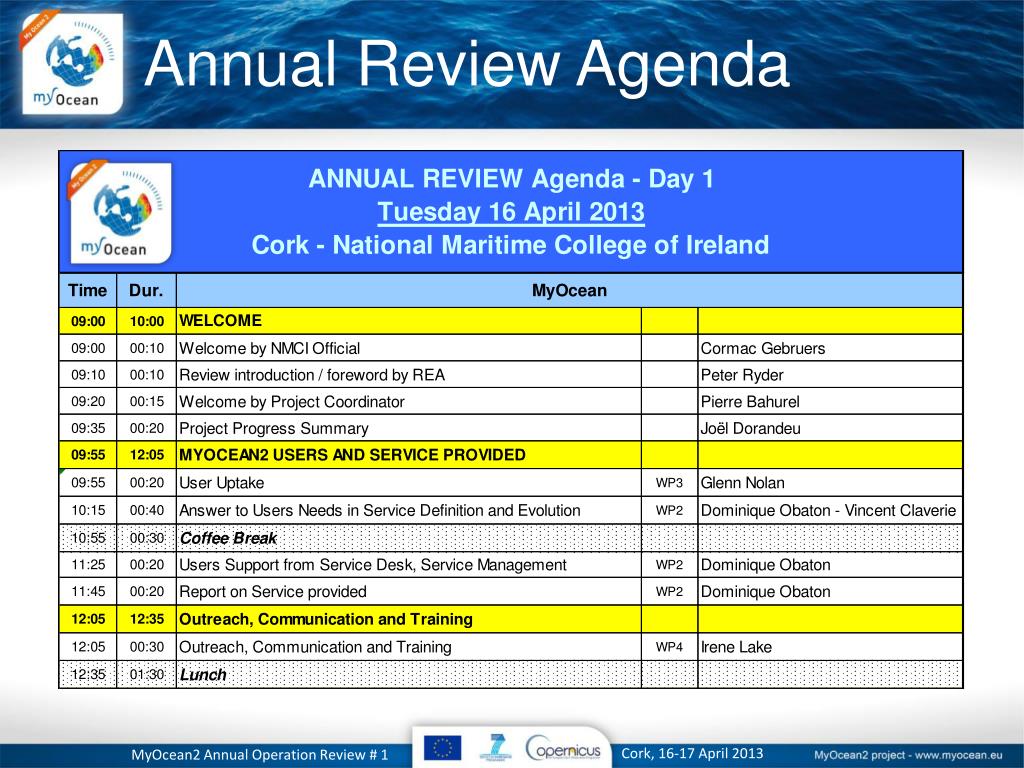Select 'MYOCEAN2 USERS AND SERVICE PROVIDED' row

(511, 455)
